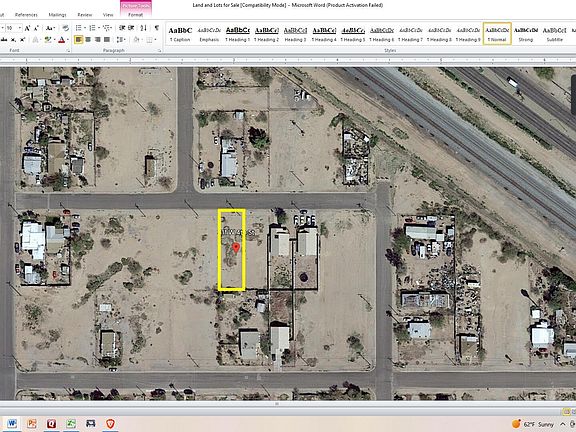Open the font size dropdown

(x=19, y=28)
